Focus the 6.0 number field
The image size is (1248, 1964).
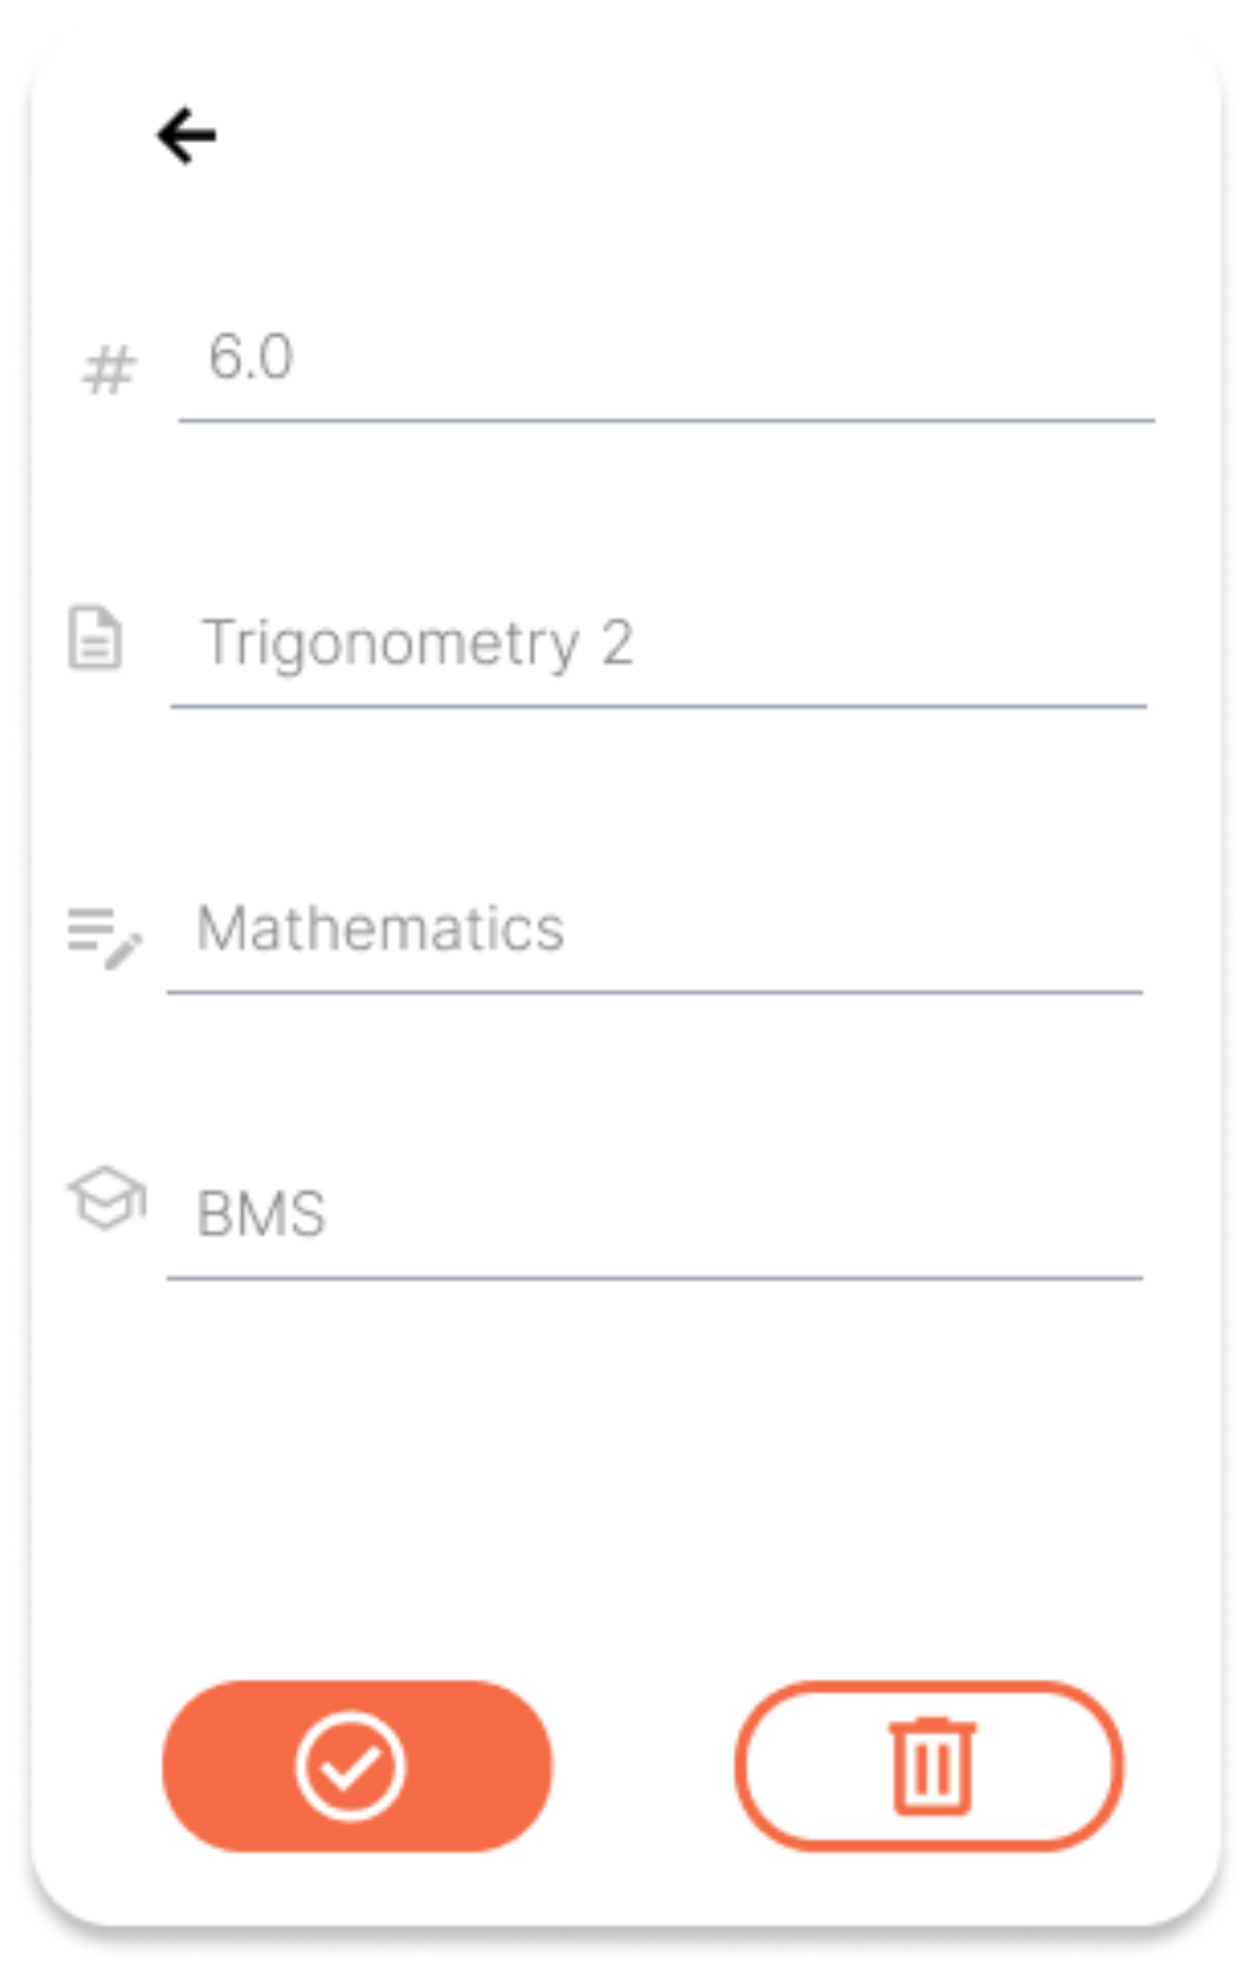click(666, 360)
